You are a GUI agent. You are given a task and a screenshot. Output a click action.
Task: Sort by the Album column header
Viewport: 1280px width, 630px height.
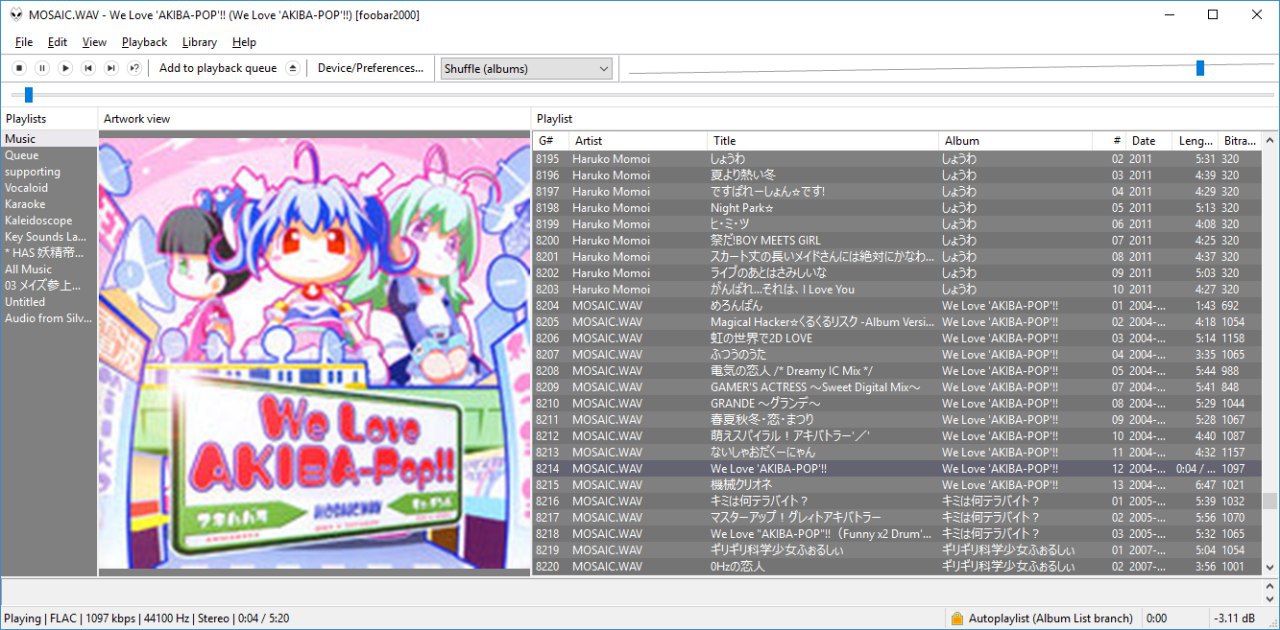(x=1015, y=141)
